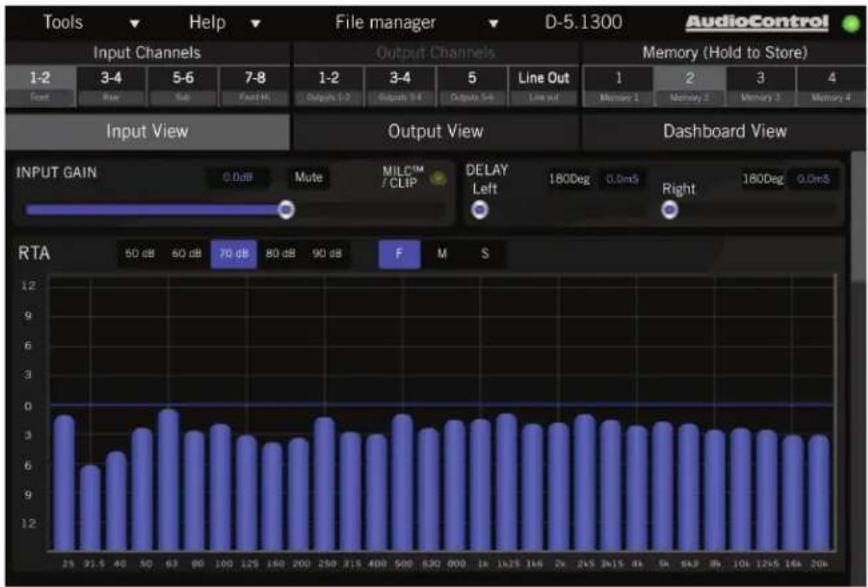This screenshot has width=868, height=587.
Task: Click the RTA section label
Action: point(34,254)
